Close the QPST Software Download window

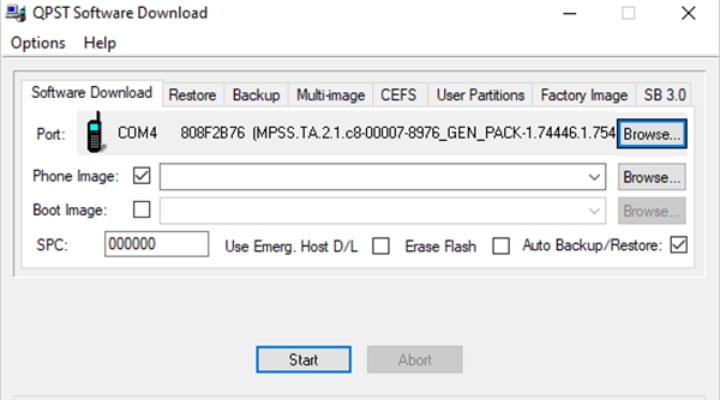(x=688, y=13)
